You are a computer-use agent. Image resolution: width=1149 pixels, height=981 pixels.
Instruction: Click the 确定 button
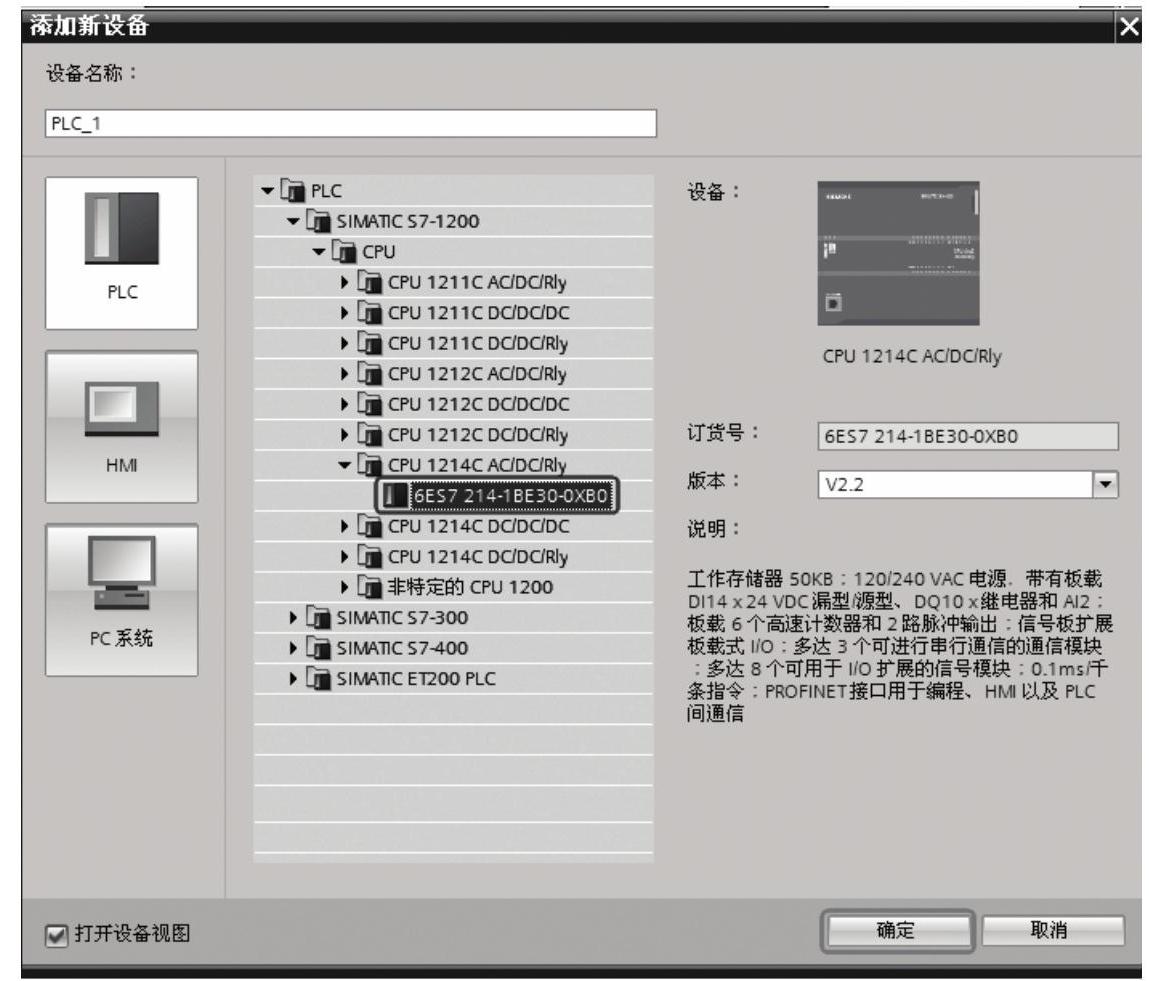[x=897, y=931]
